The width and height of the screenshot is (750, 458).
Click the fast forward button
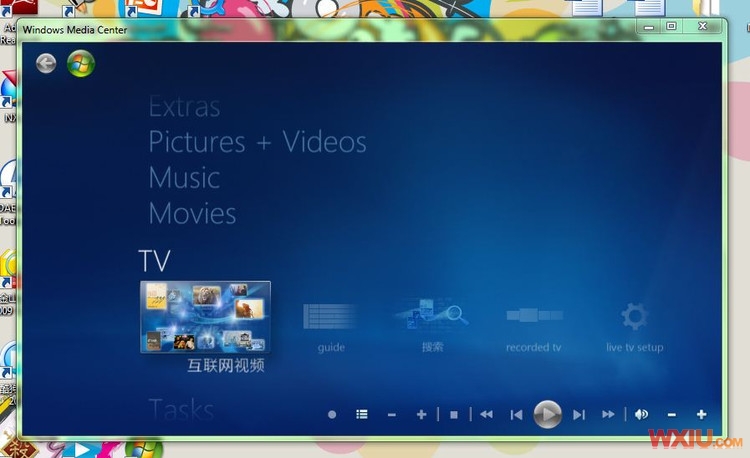click(608, 414)
